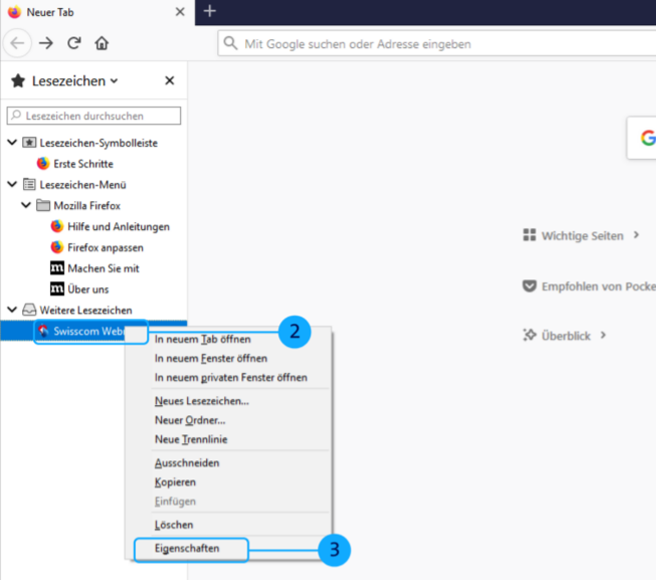Open a new tab with plus button

pos(209,11)
